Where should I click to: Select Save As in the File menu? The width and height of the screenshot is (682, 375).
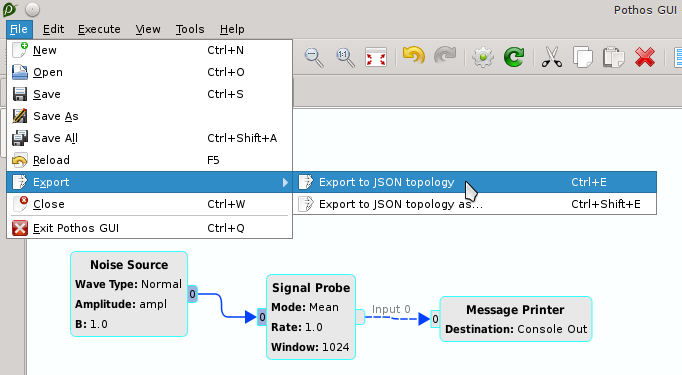[149, 116]
